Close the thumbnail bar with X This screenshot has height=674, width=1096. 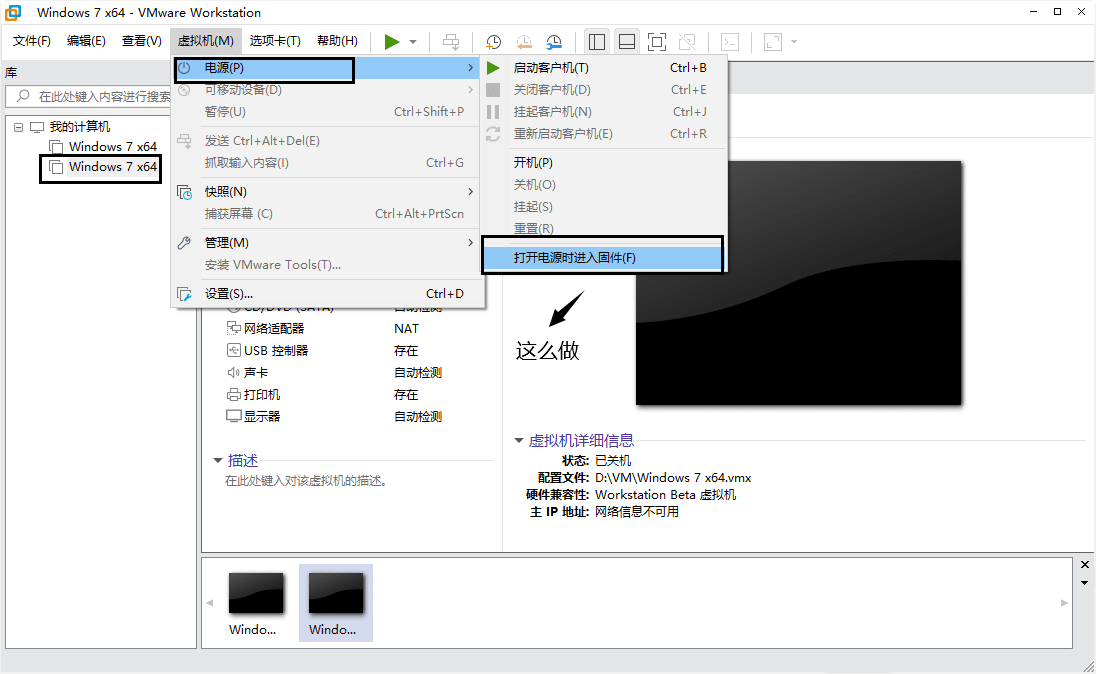click(1085, 565)
